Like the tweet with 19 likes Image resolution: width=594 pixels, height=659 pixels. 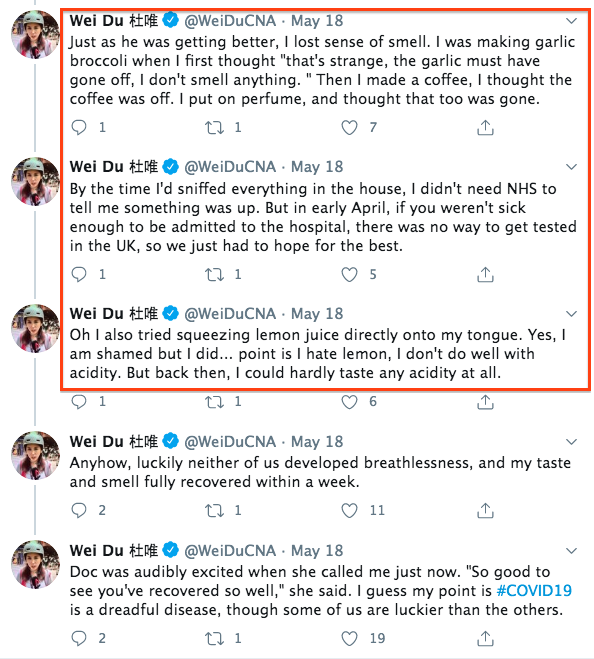(349, 638)
